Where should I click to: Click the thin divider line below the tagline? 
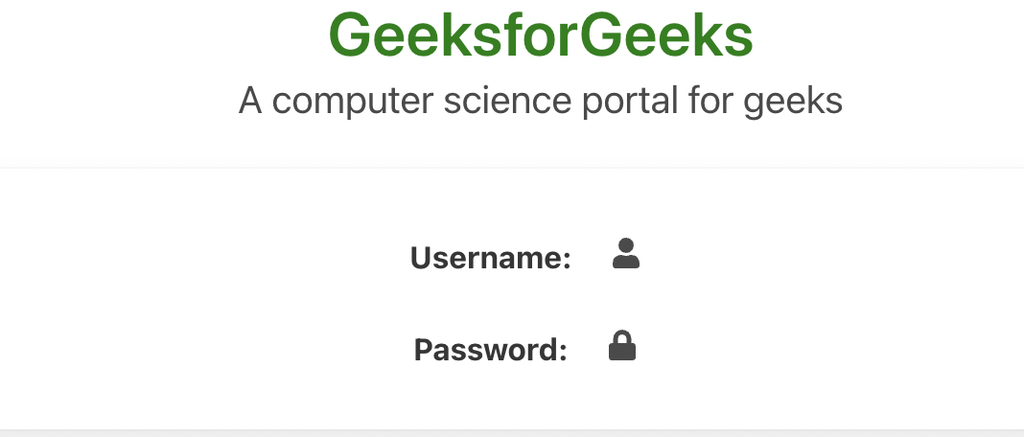click(x=512, y=168)
